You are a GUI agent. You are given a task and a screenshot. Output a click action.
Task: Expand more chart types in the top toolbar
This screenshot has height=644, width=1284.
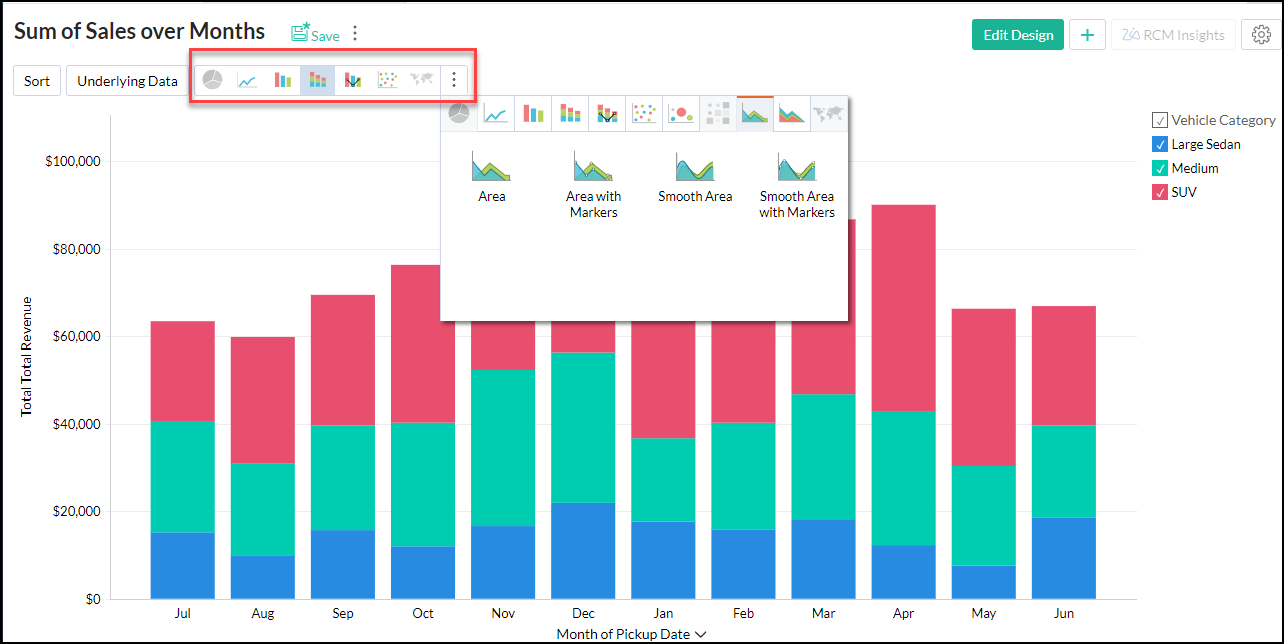click(454, 80)
